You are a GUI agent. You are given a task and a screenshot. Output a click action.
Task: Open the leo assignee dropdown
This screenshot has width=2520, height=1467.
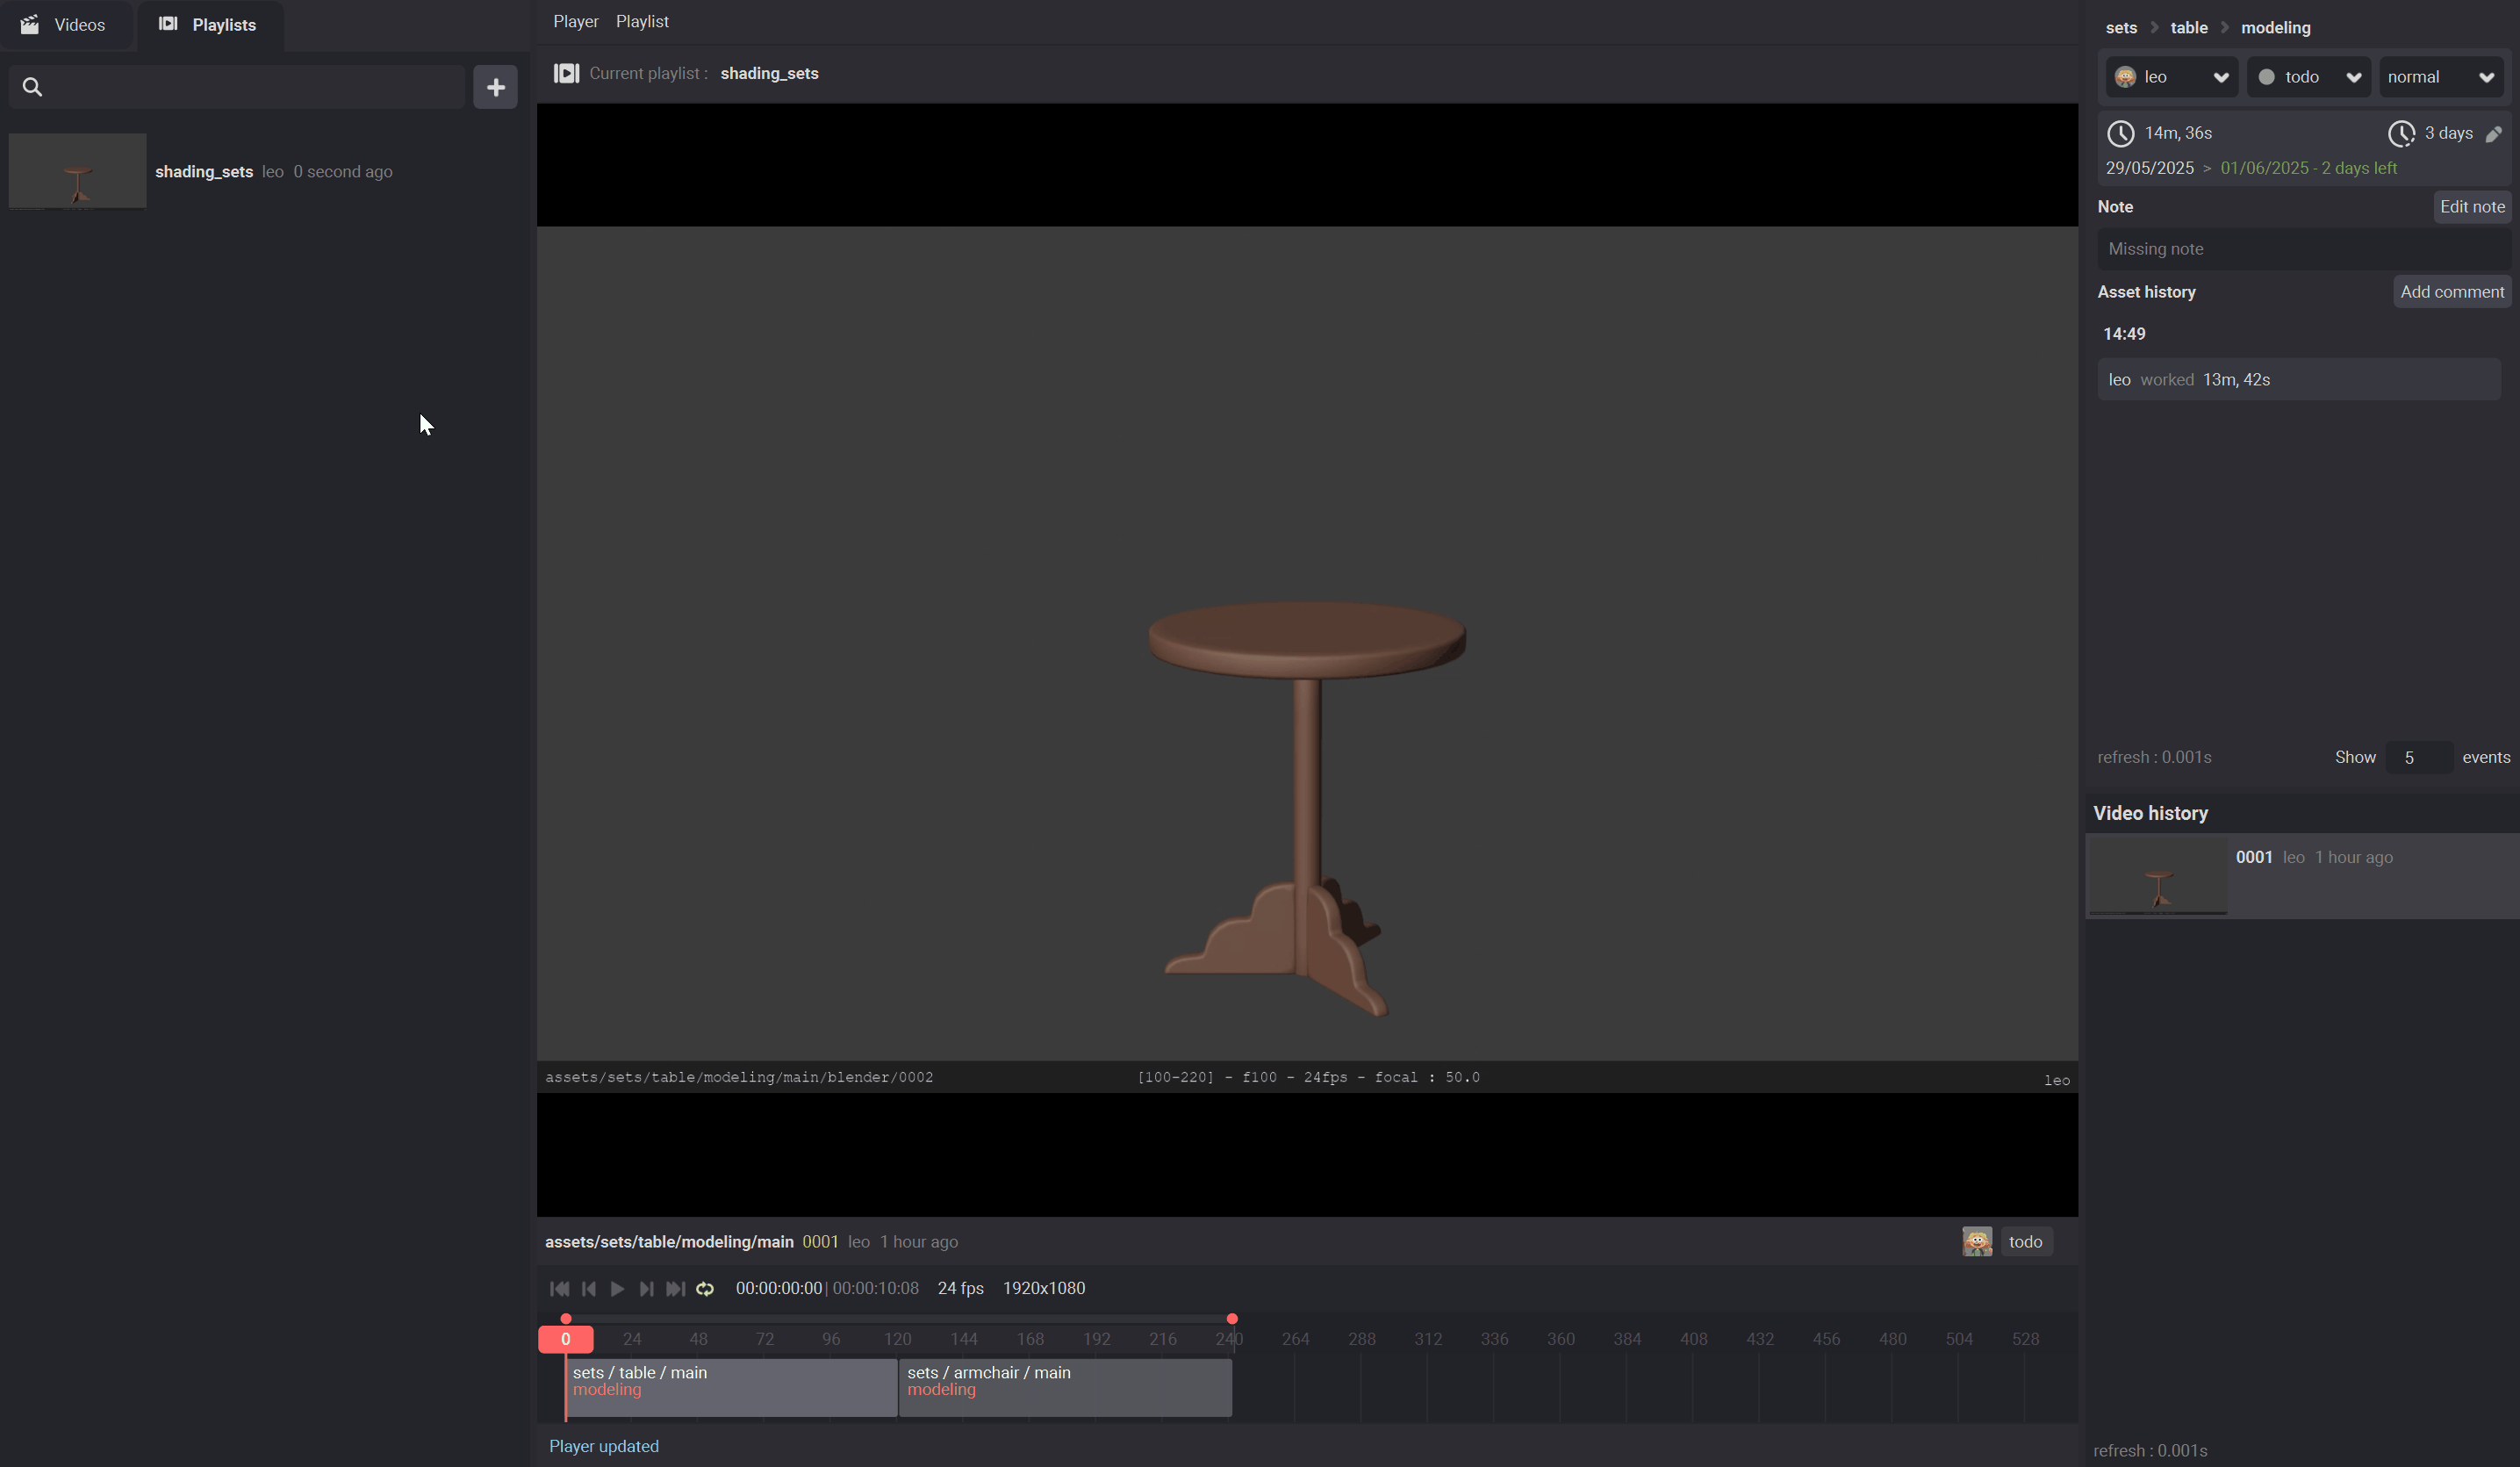click(x=2171, y=77)
